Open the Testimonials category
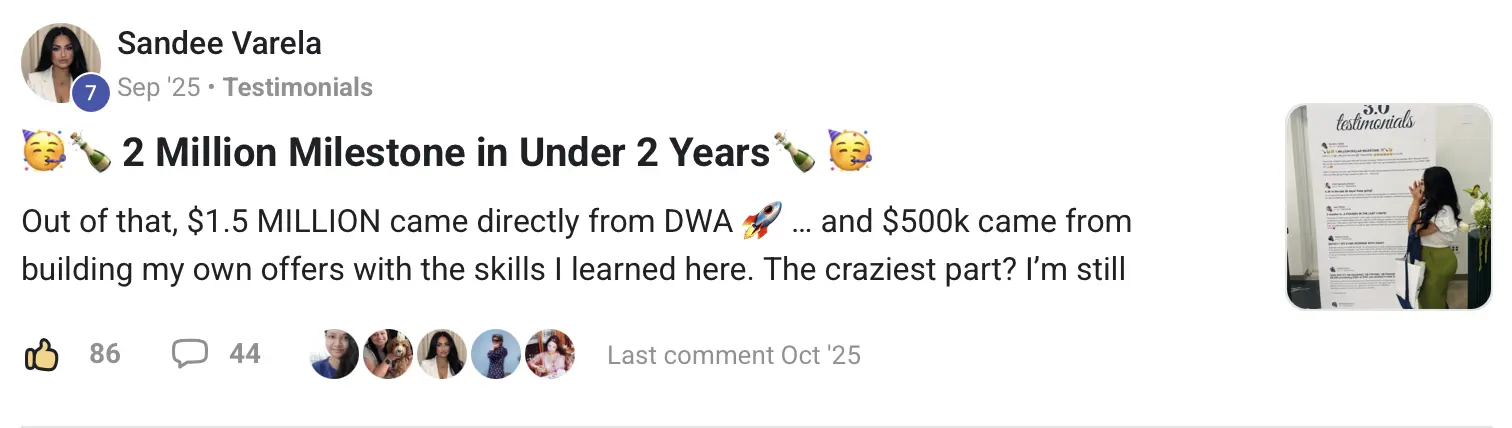The width and height of the screenshot is (1512, 428). point(298,88)
